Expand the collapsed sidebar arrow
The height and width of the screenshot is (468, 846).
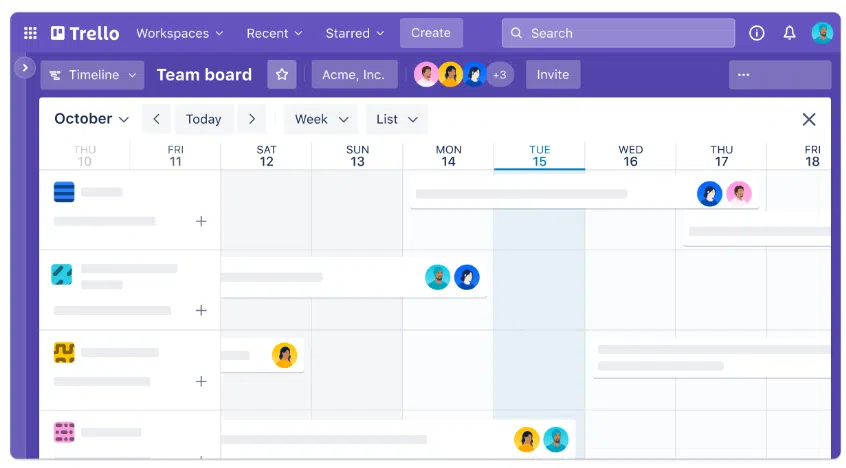(25, 68)
